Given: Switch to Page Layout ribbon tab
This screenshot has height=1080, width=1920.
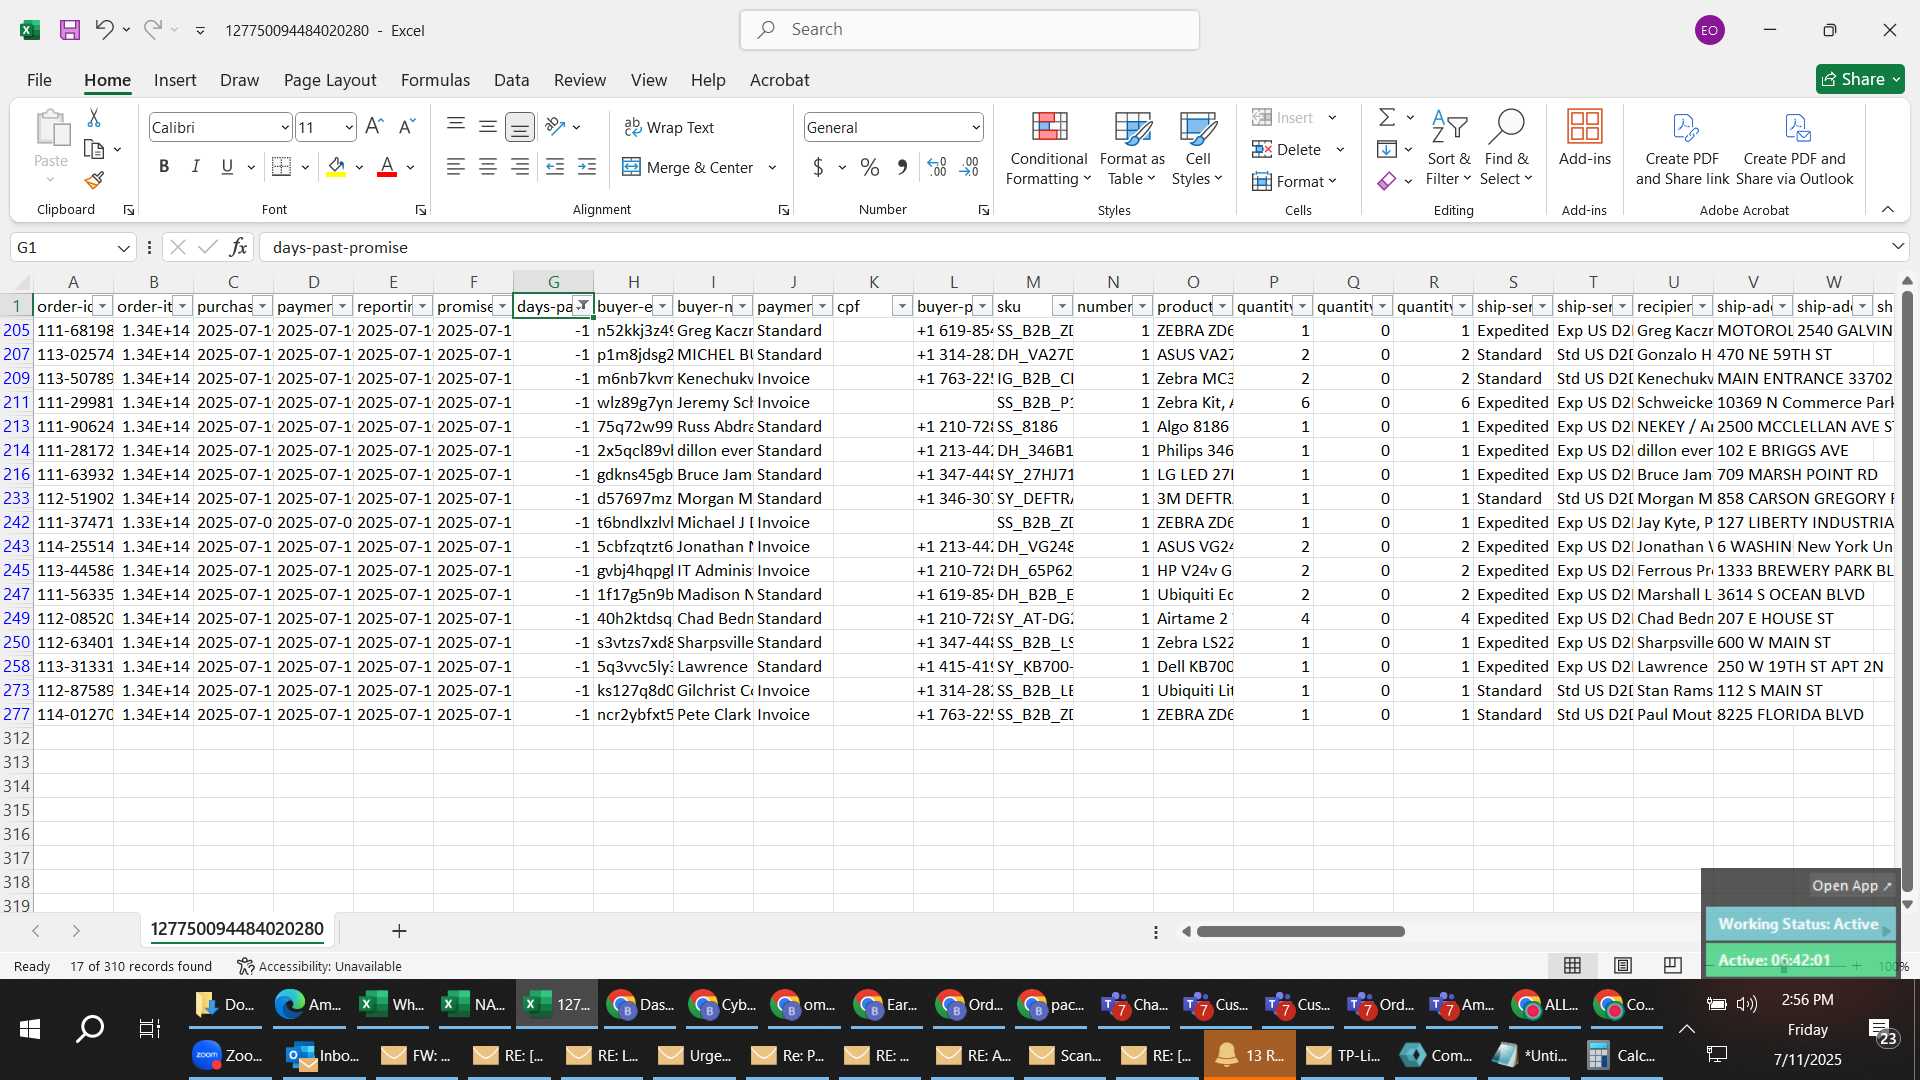Looking at the screenshot, I should coord(330,80).
